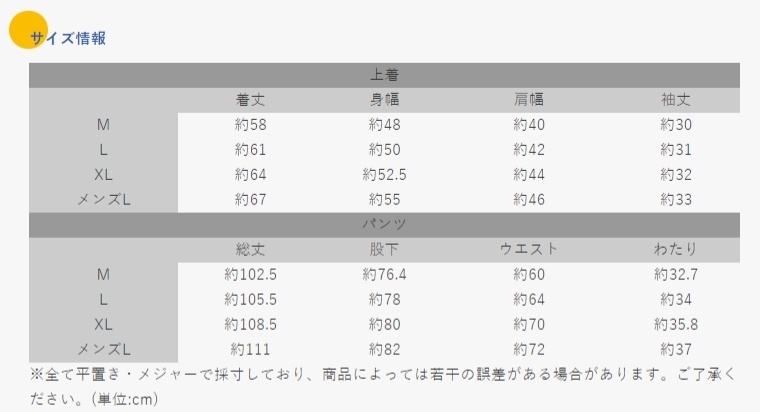Viewport: 760px width, 412px height.
Task: Select the パンツ section header row
Action: pos(384,225)
